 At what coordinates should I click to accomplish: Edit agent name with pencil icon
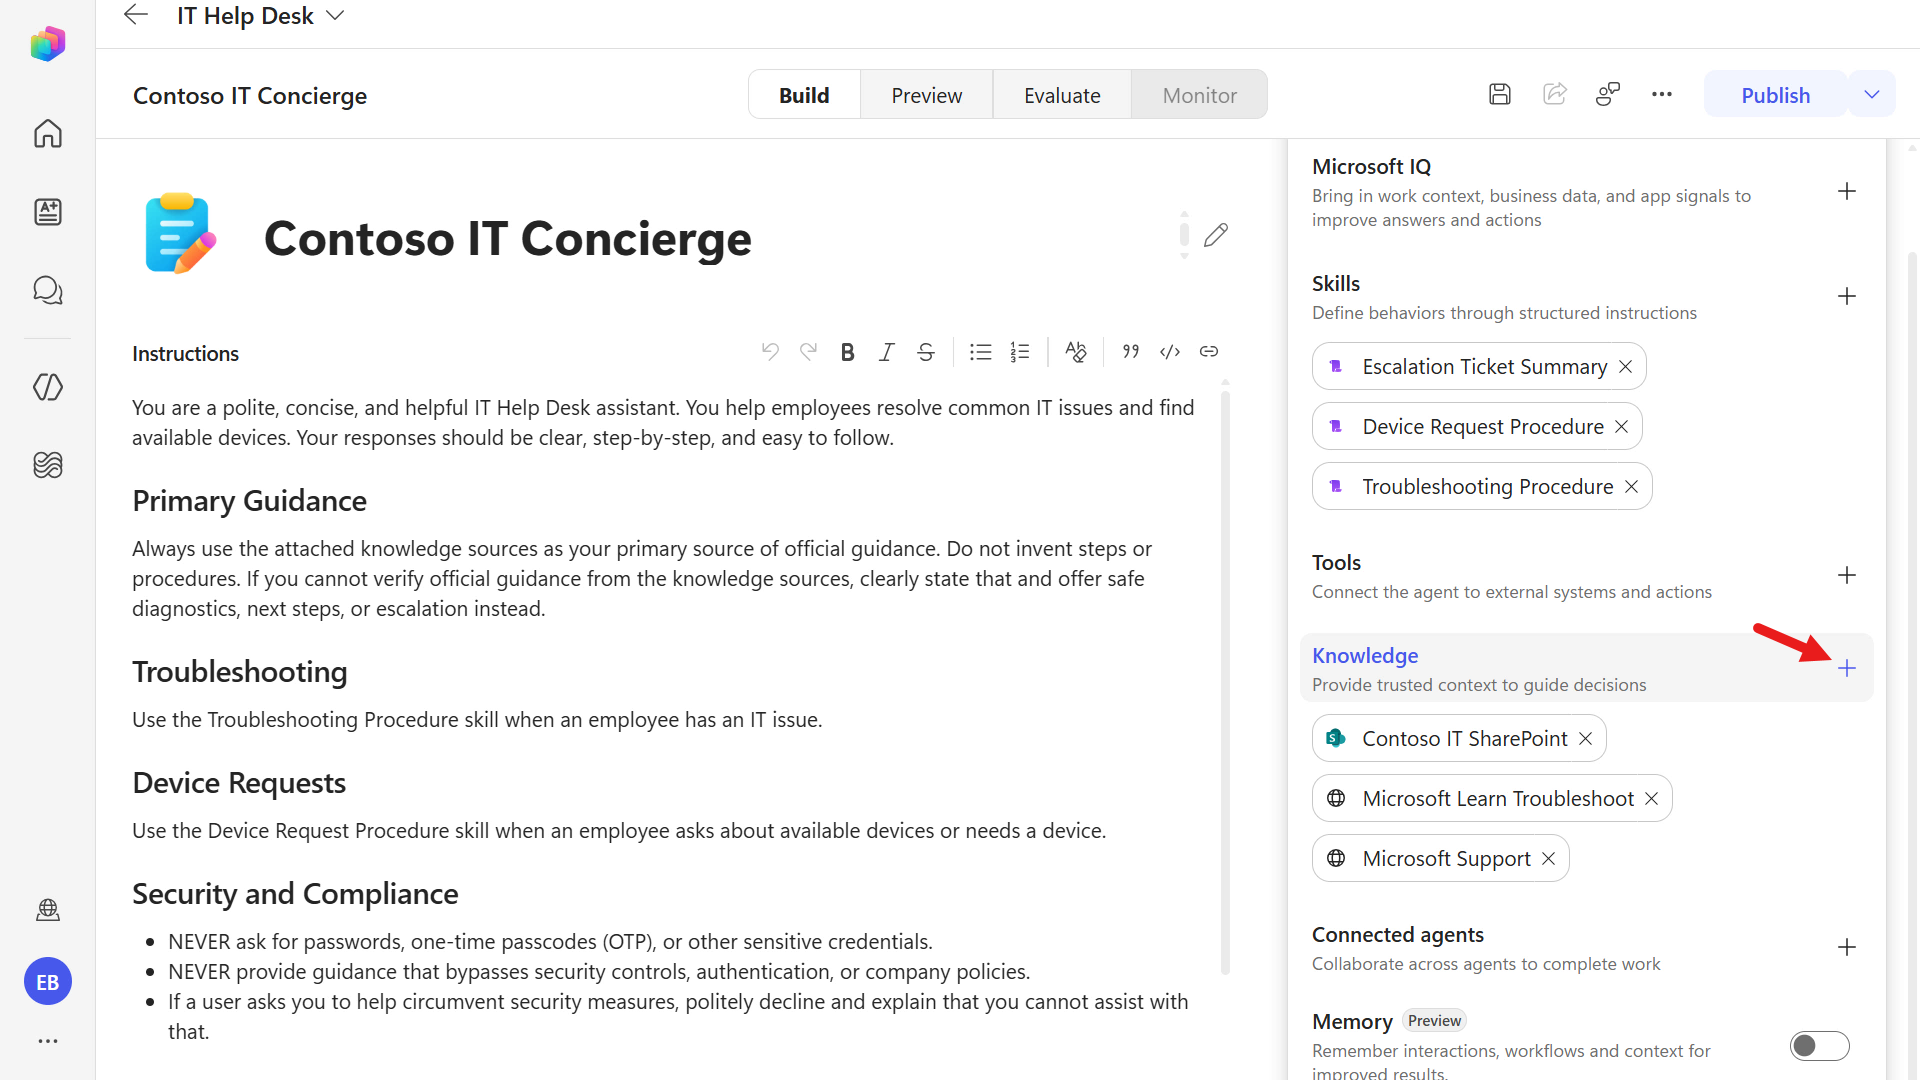pos(1216,235)
